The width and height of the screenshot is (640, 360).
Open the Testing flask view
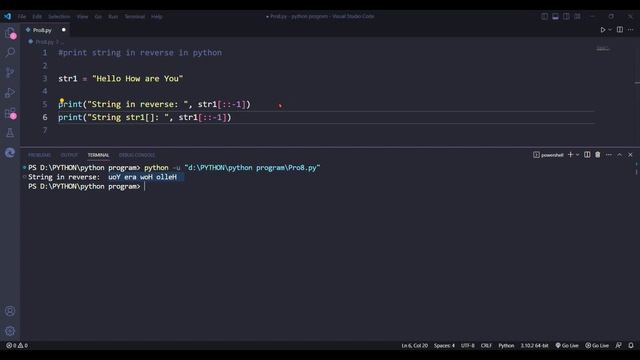10,133
